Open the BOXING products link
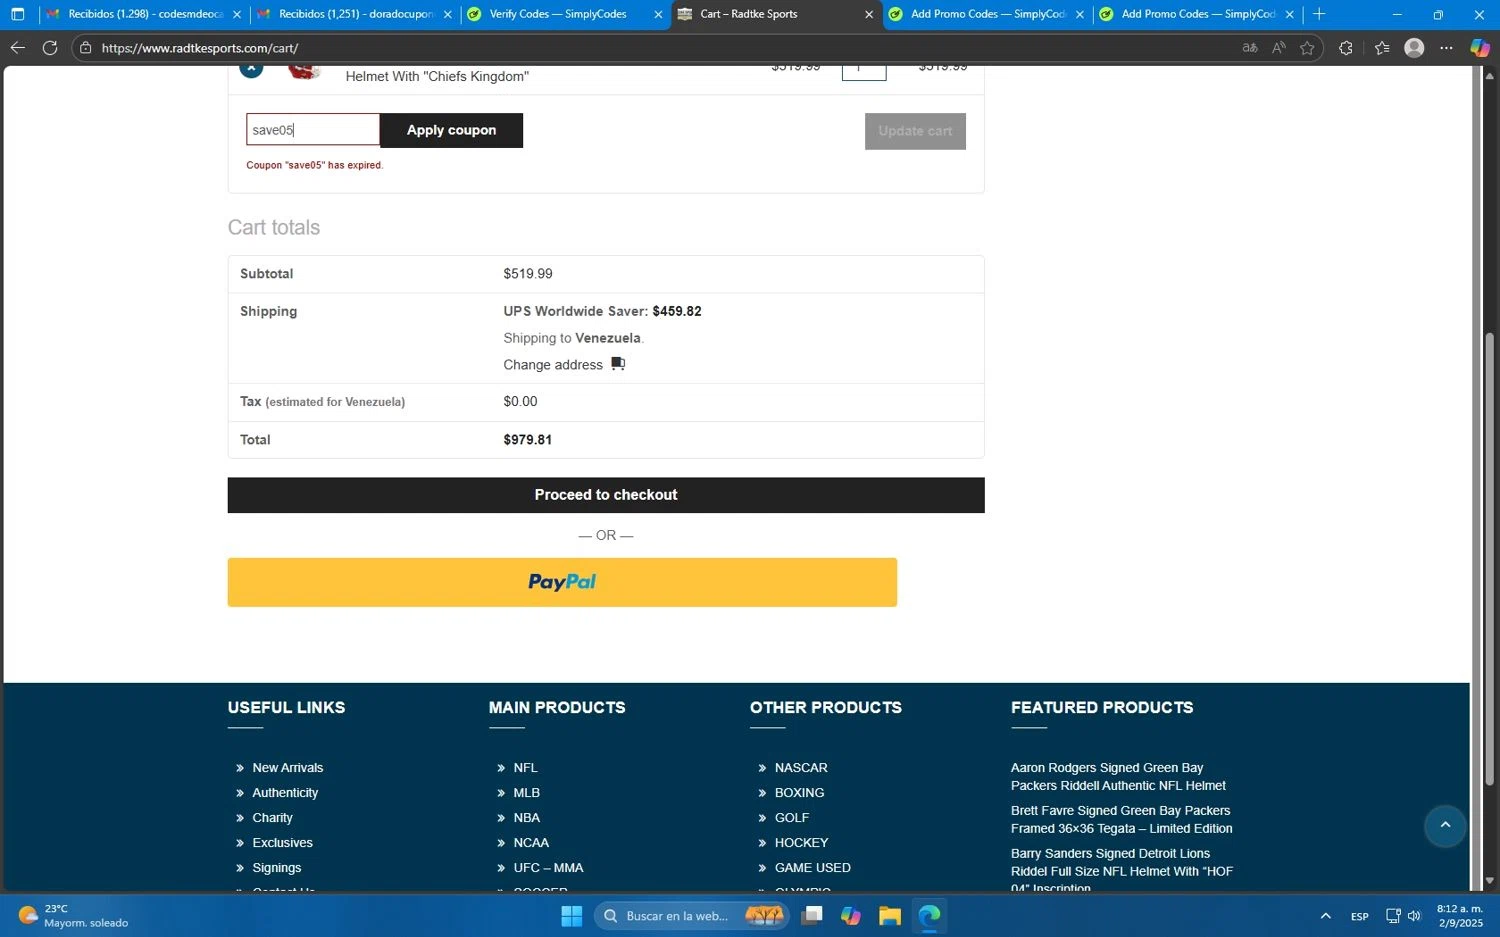1500x937 pixels. (799, 793)
